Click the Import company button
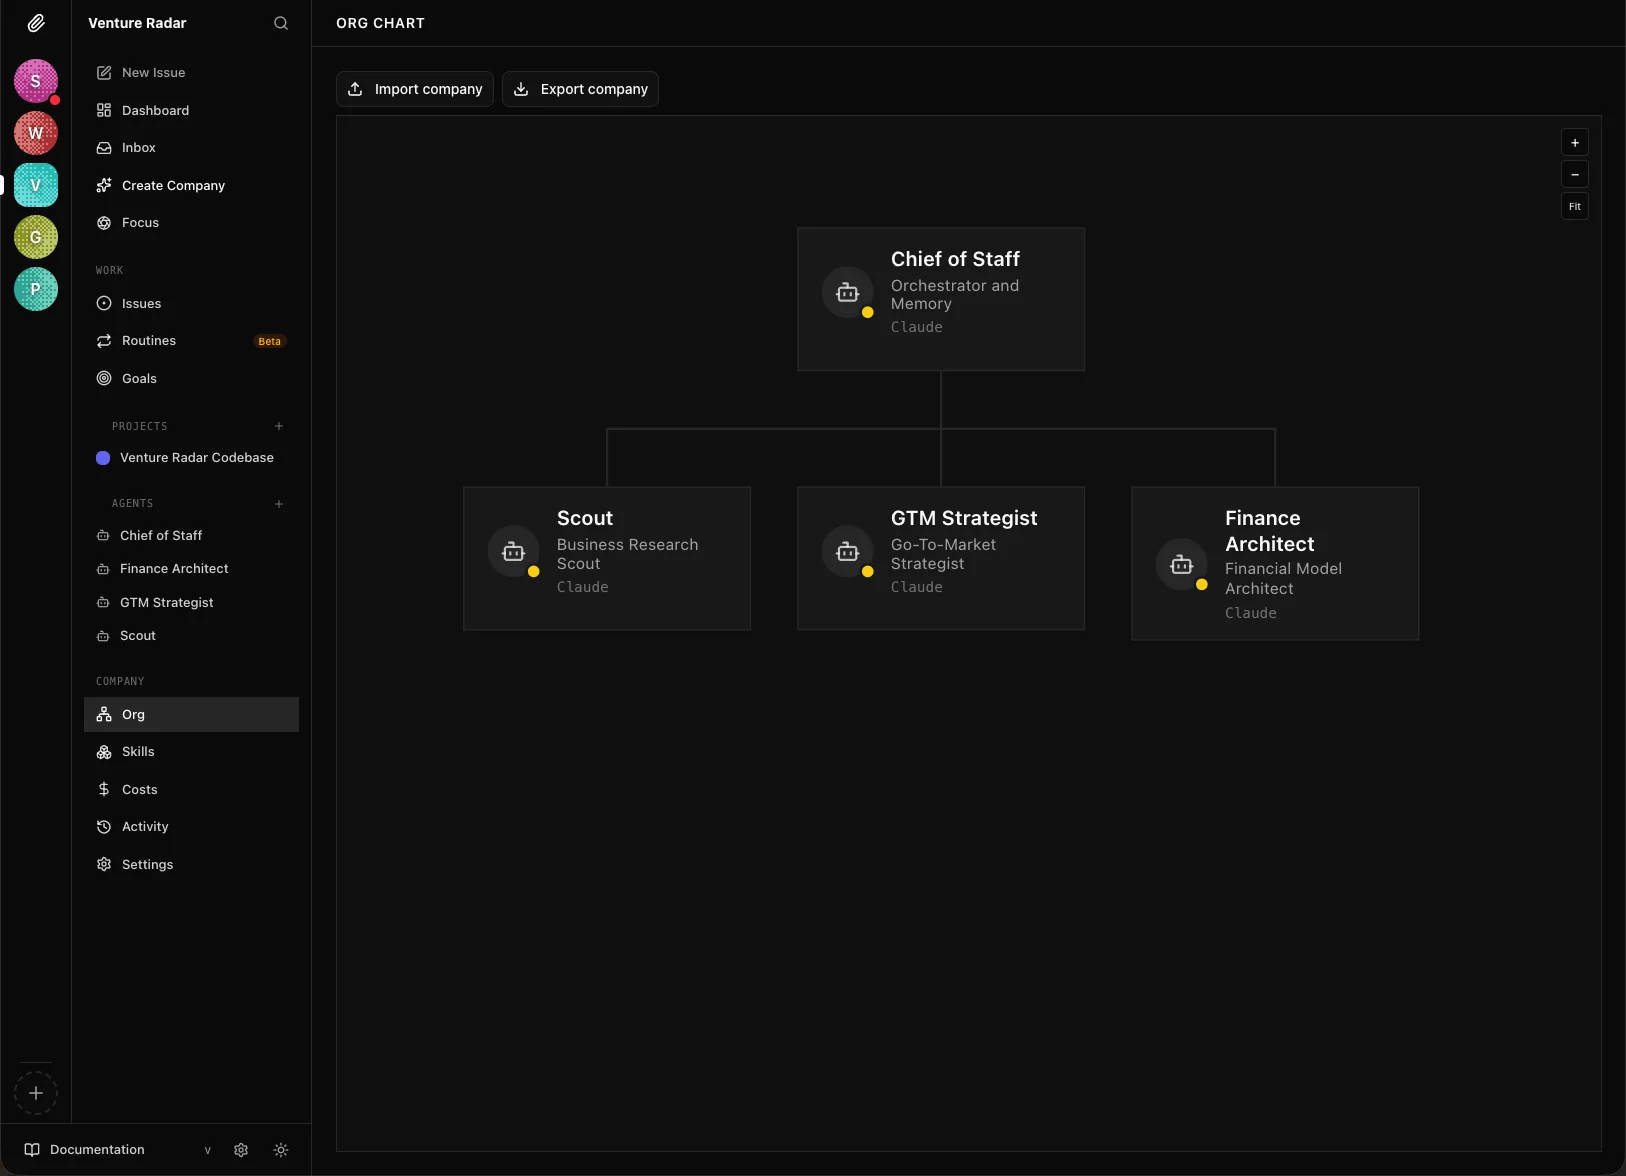1626x1176 pixels. 415,89
